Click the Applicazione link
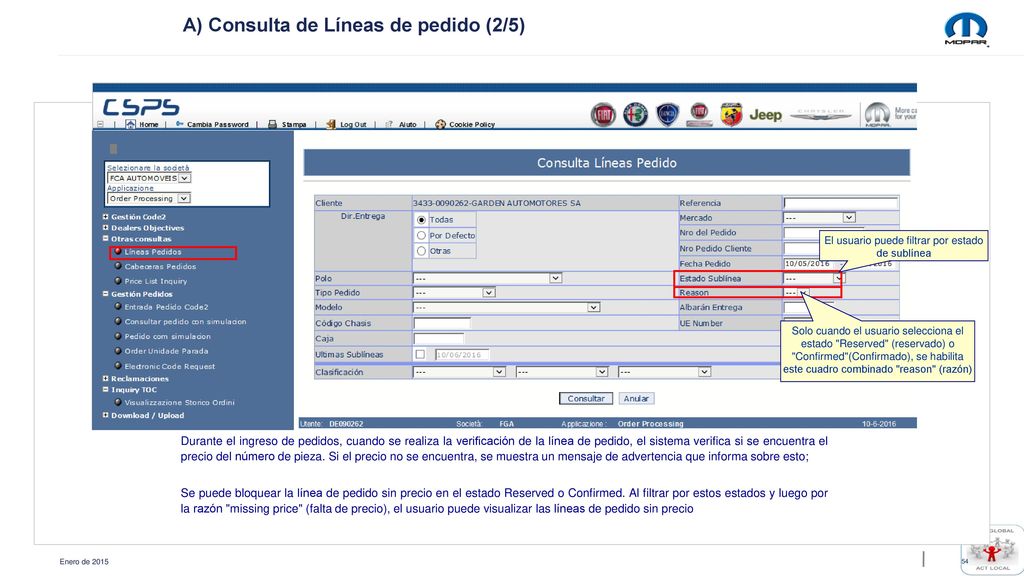 coord(131,188)
